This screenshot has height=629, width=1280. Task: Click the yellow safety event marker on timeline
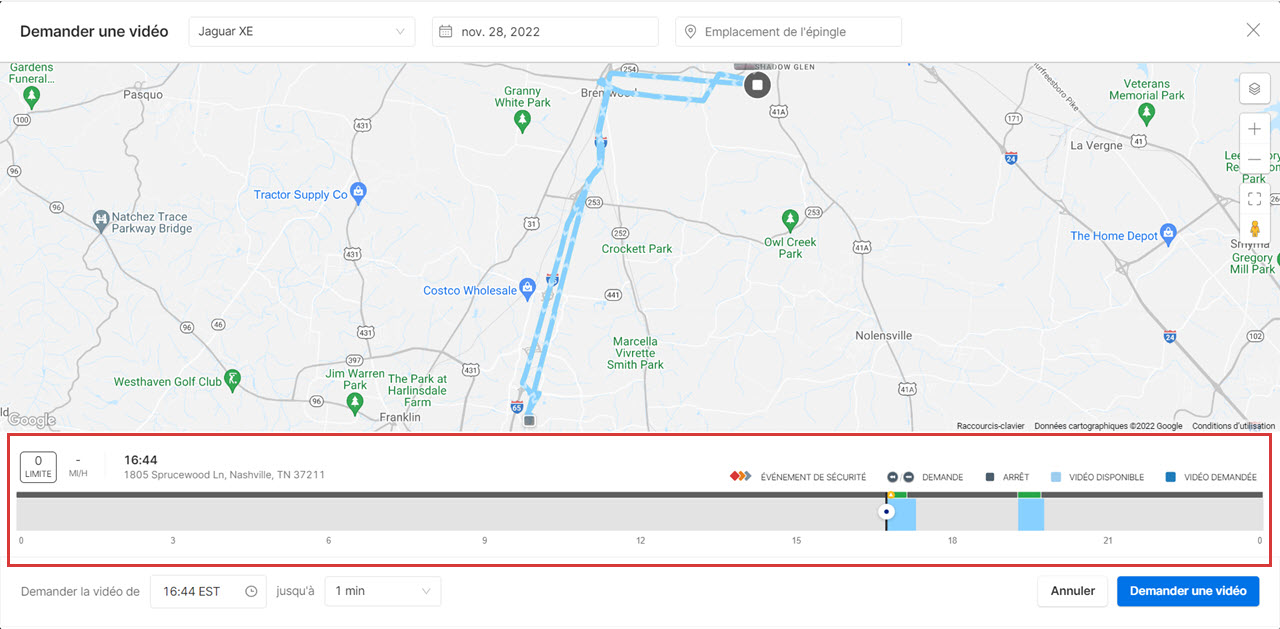pos(890,494)
